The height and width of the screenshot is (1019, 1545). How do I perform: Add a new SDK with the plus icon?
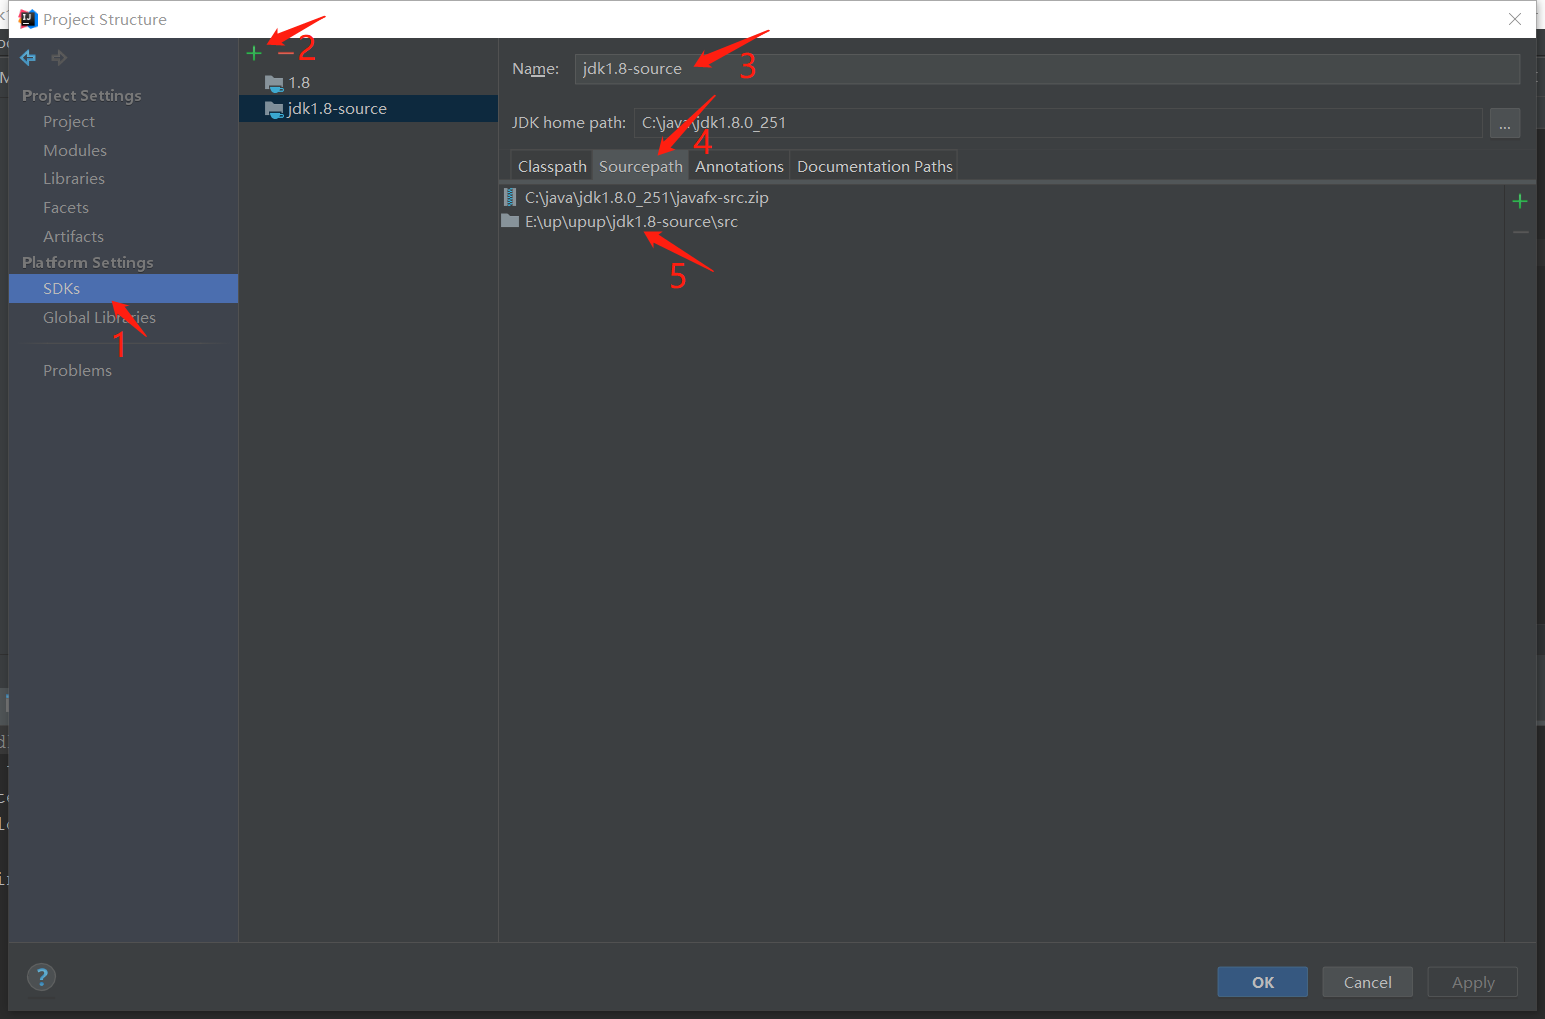pyautogui.click(x=254, y=53)
